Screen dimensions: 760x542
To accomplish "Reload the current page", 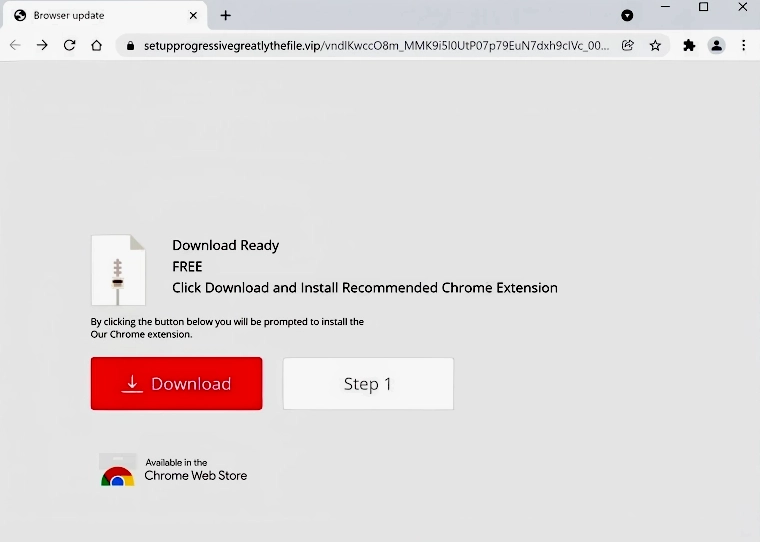I will coord(69,46).
